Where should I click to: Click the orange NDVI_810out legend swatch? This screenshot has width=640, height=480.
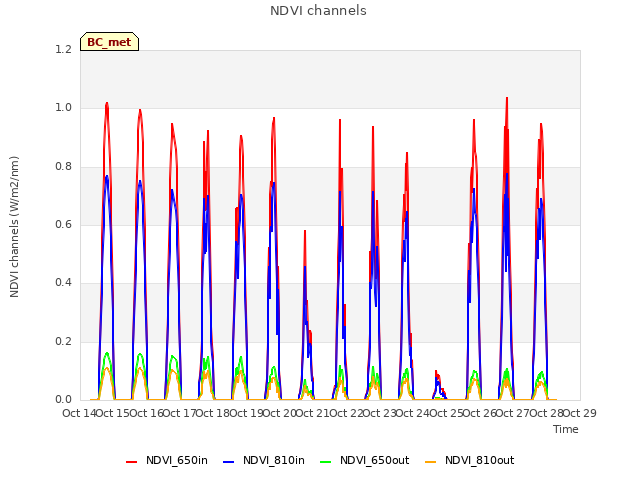[430, 461]
